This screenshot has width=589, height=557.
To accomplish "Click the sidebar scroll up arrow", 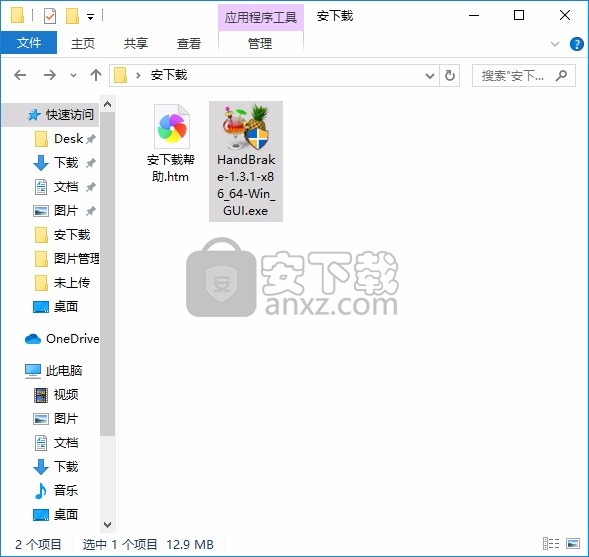I will [x=107, y=104].
